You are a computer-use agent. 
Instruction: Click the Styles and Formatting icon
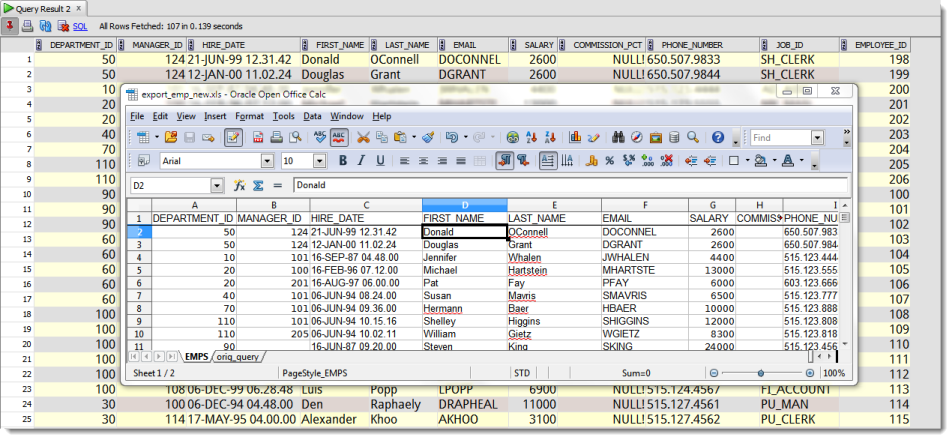pos(144,161)
